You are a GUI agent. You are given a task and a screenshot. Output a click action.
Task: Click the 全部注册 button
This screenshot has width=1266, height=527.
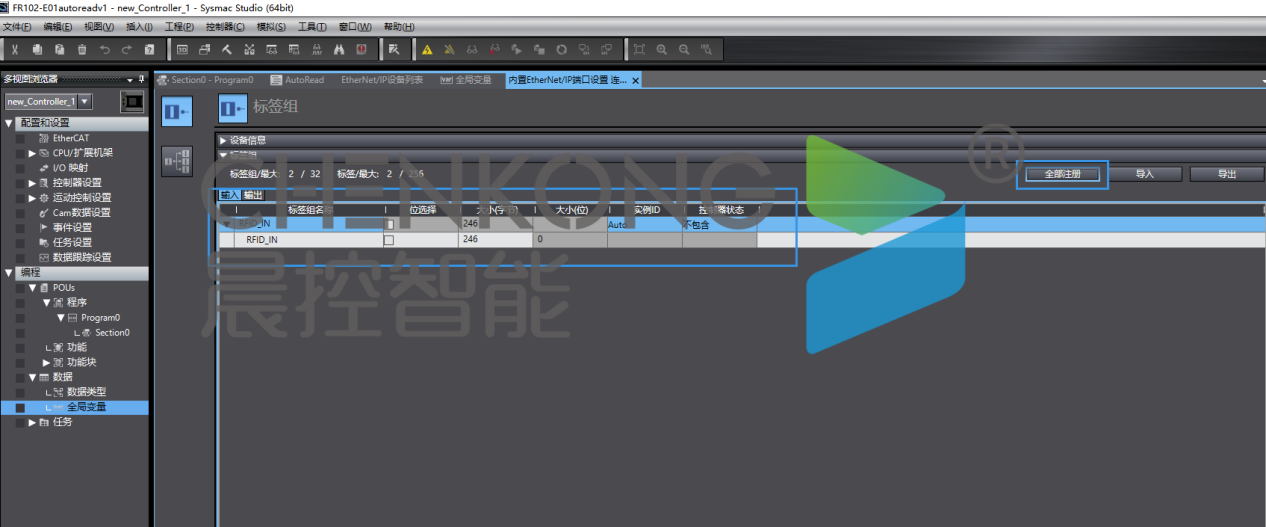tap(1063, 174)
